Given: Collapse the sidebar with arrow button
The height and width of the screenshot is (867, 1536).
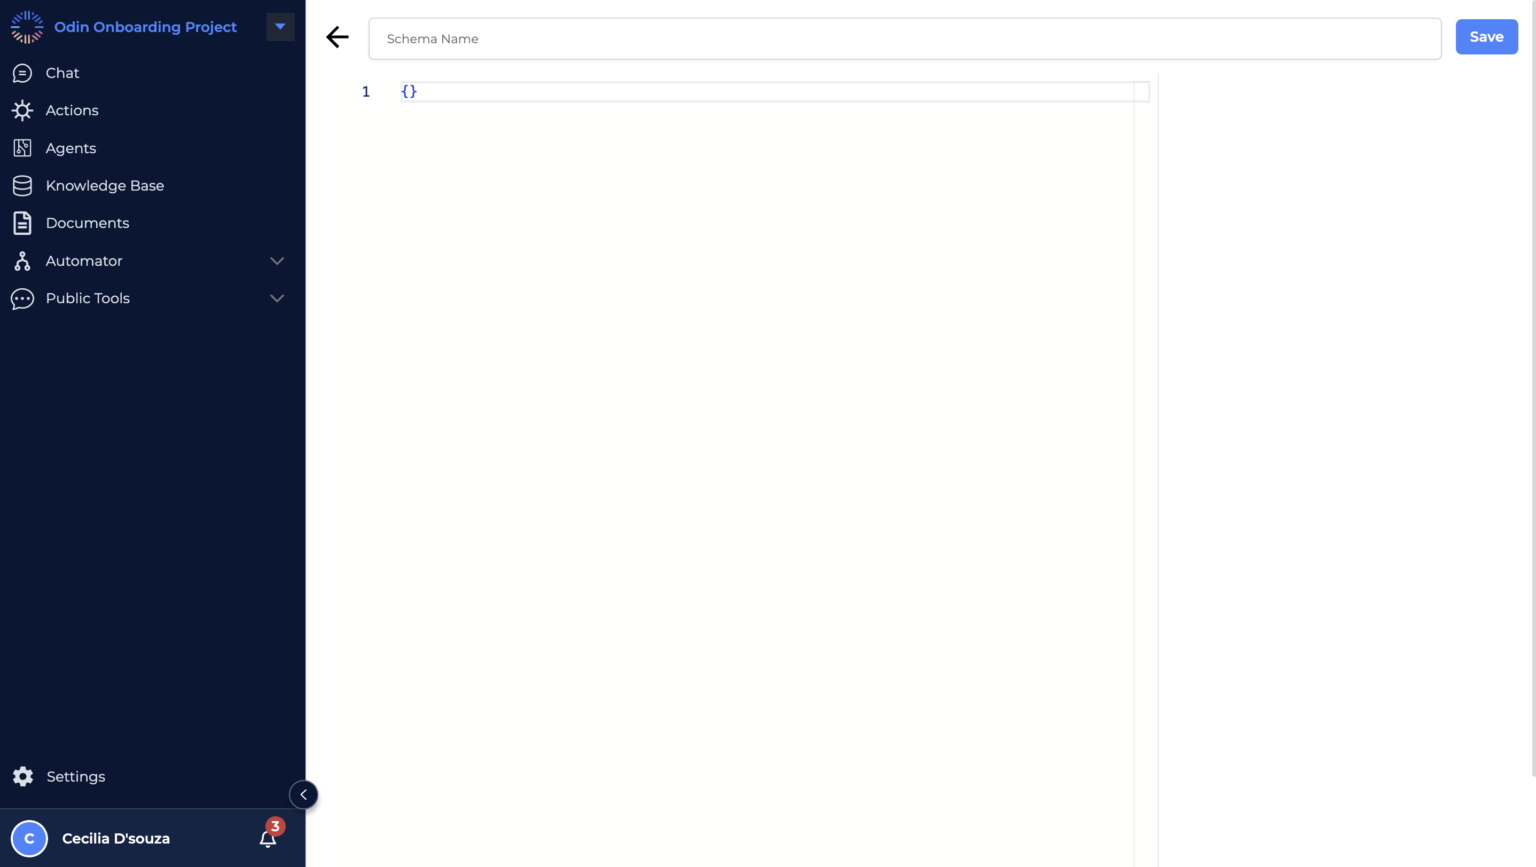Looking at the screenshot, I should (303, 795).
